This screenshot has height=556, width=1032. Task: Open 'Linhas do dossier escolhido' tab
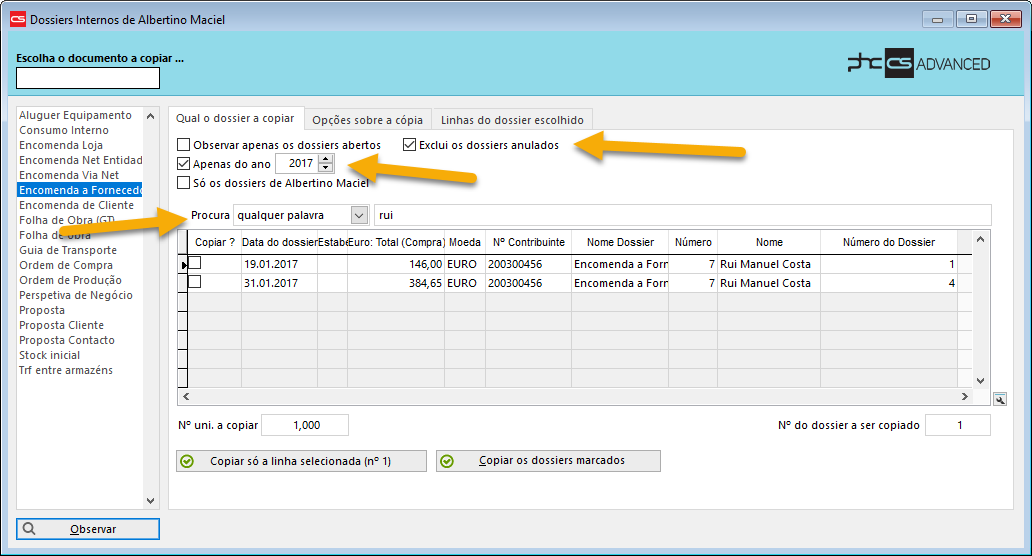pyautogui.click(x=512, y=120)
